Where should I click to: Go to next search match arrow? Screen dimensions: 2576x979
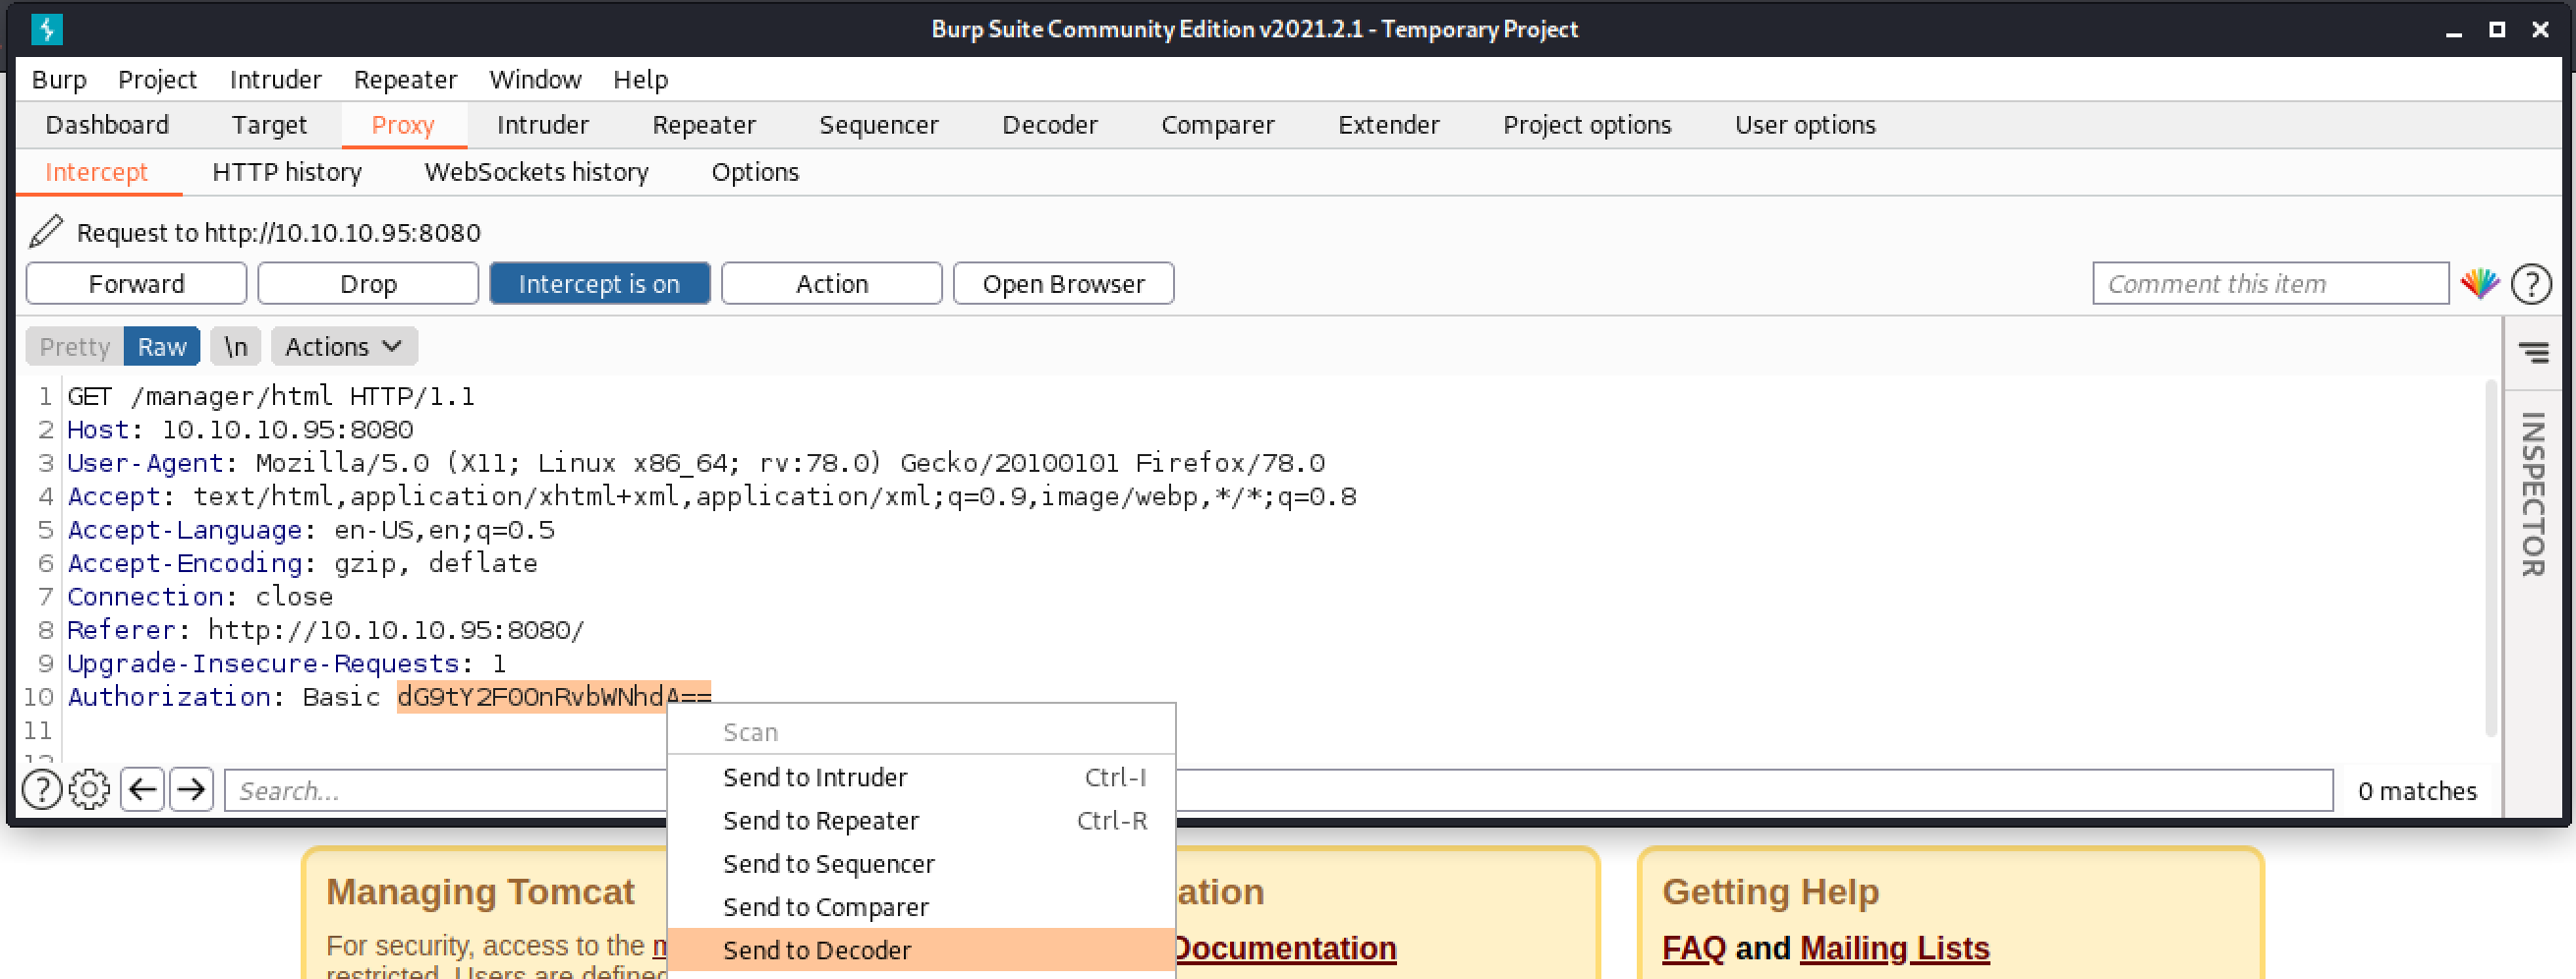point(191,790)
